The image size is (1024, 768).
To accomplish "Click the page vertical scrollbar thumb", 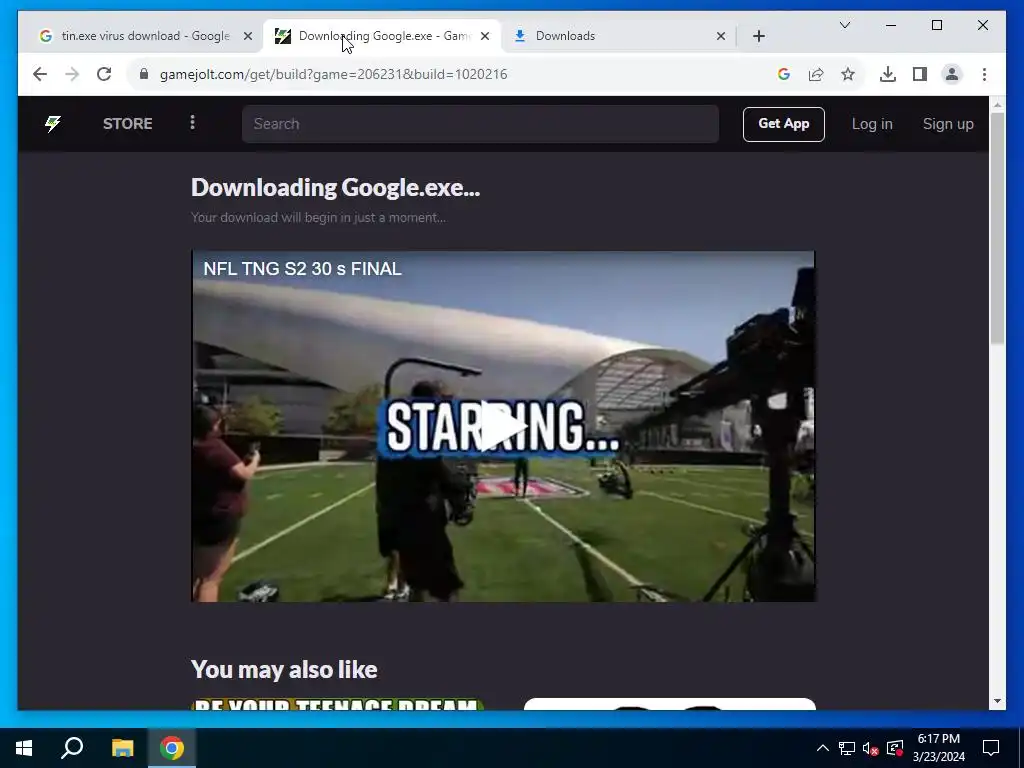I will tap(997, 229).
